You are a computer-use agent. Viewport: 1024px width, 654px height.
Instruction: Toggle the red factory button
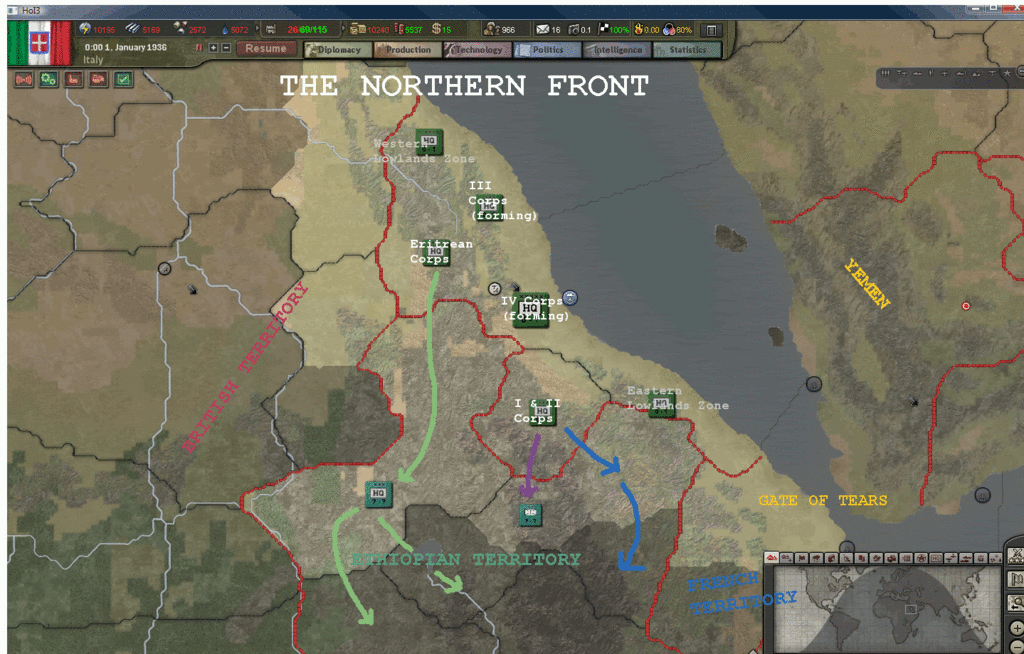73,80
